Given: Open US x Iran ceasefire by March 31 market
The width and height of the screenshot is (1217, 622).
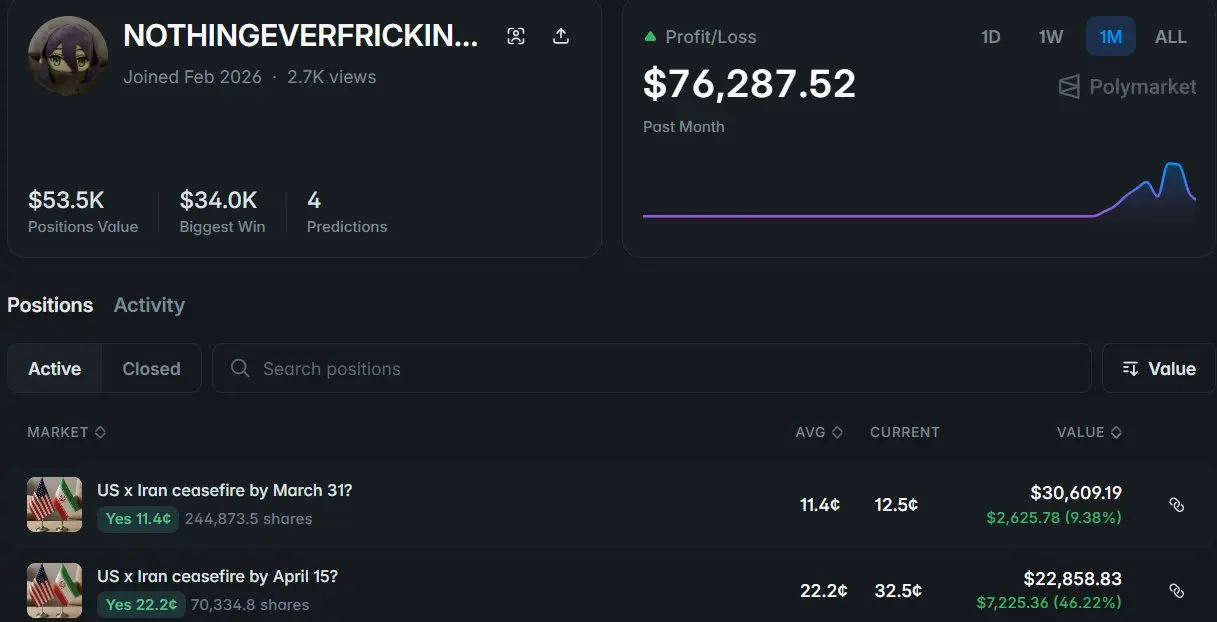Looking at the screenshot, I should pyautogui.click(x=225, y=491).
